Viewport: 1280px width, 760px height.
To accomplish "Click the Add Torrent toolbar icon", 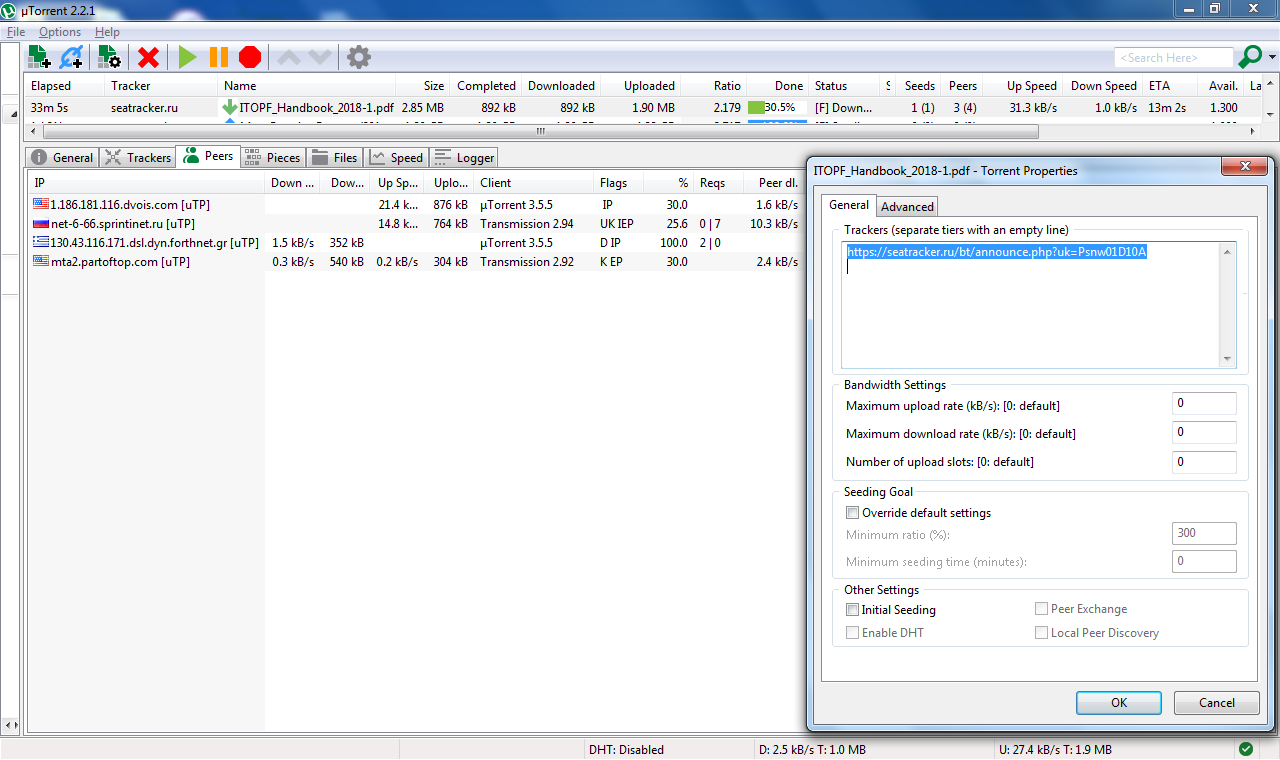I will (38, 57).
